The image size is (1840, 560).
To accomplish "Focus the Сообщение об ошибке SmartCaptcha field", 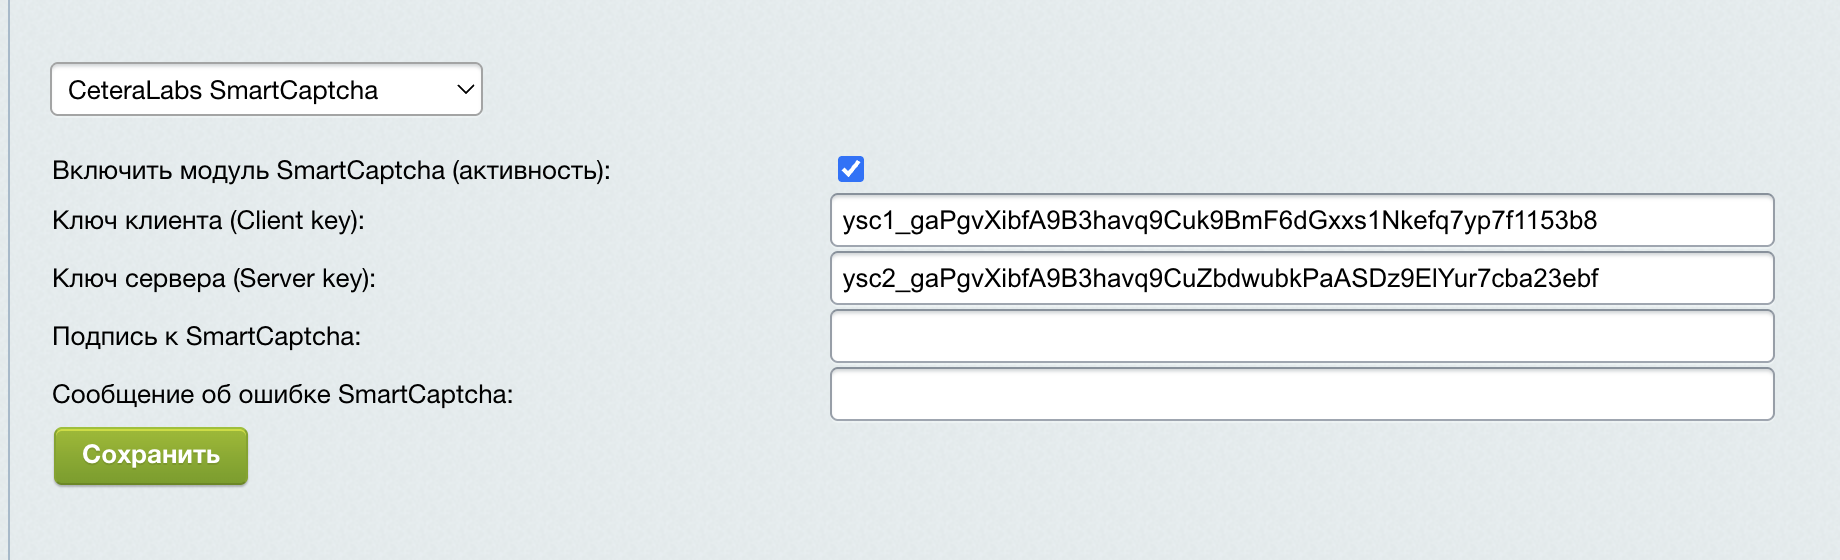I will (x=1300, y=394).
